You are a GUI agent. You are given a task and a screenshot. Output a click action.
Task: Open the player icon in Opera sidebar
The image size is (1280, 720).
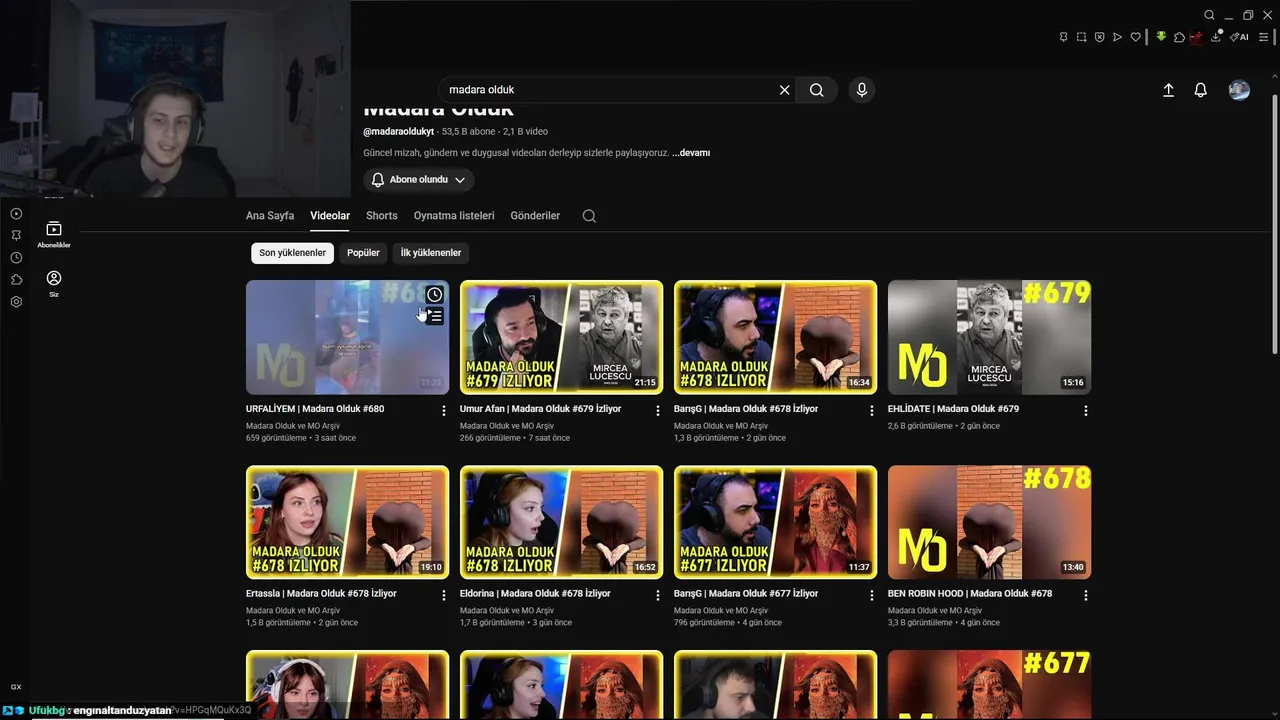[x=16, y=213]
